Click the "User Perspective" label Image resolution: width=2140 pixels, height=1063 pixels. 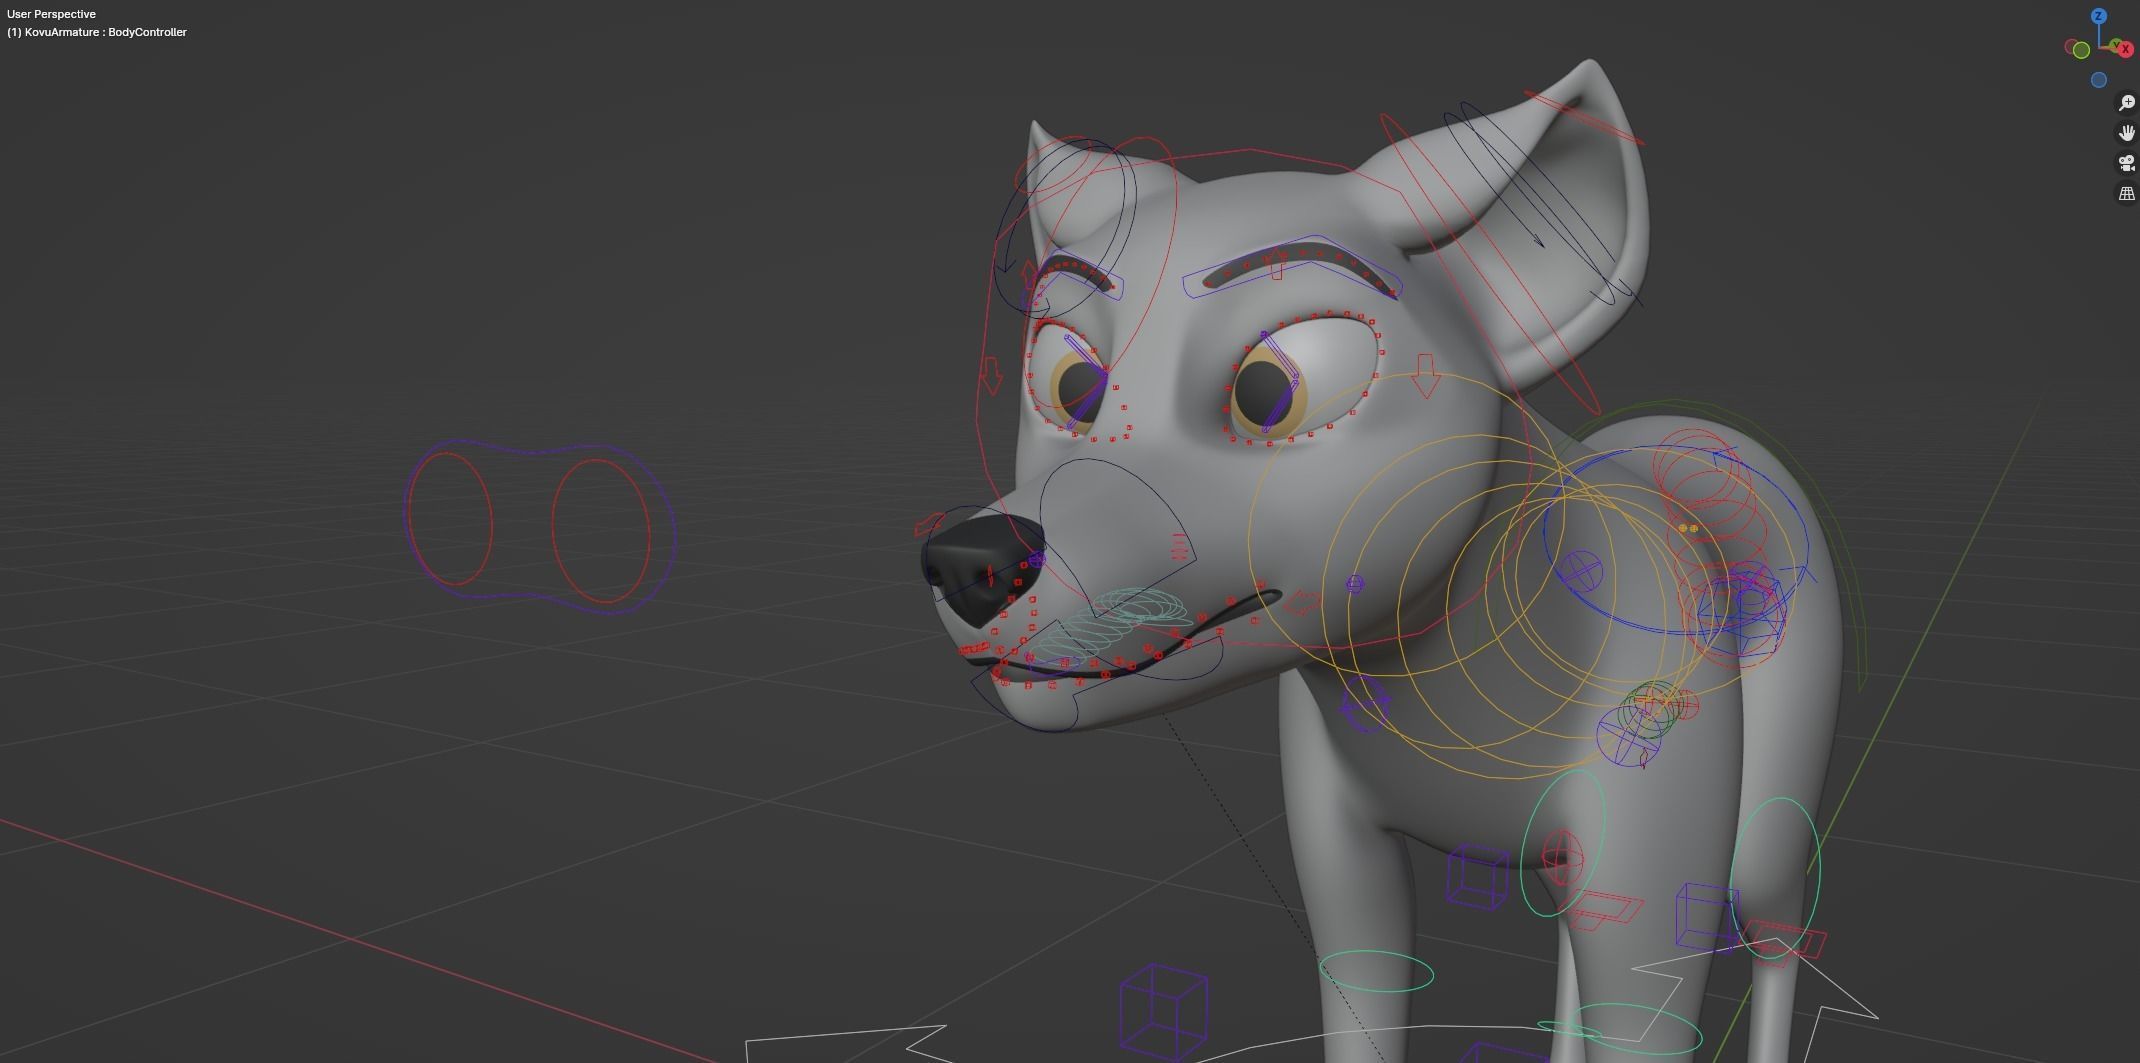click(x=51, y=14)
